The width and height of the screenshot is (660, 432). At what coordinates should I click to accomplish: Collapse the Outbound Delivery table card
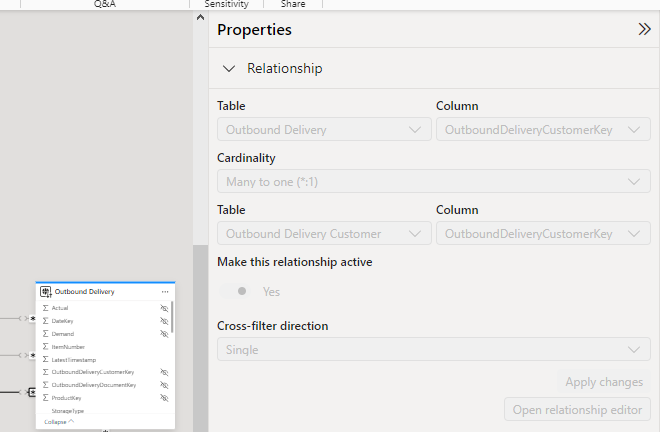[x=59, y=421]
